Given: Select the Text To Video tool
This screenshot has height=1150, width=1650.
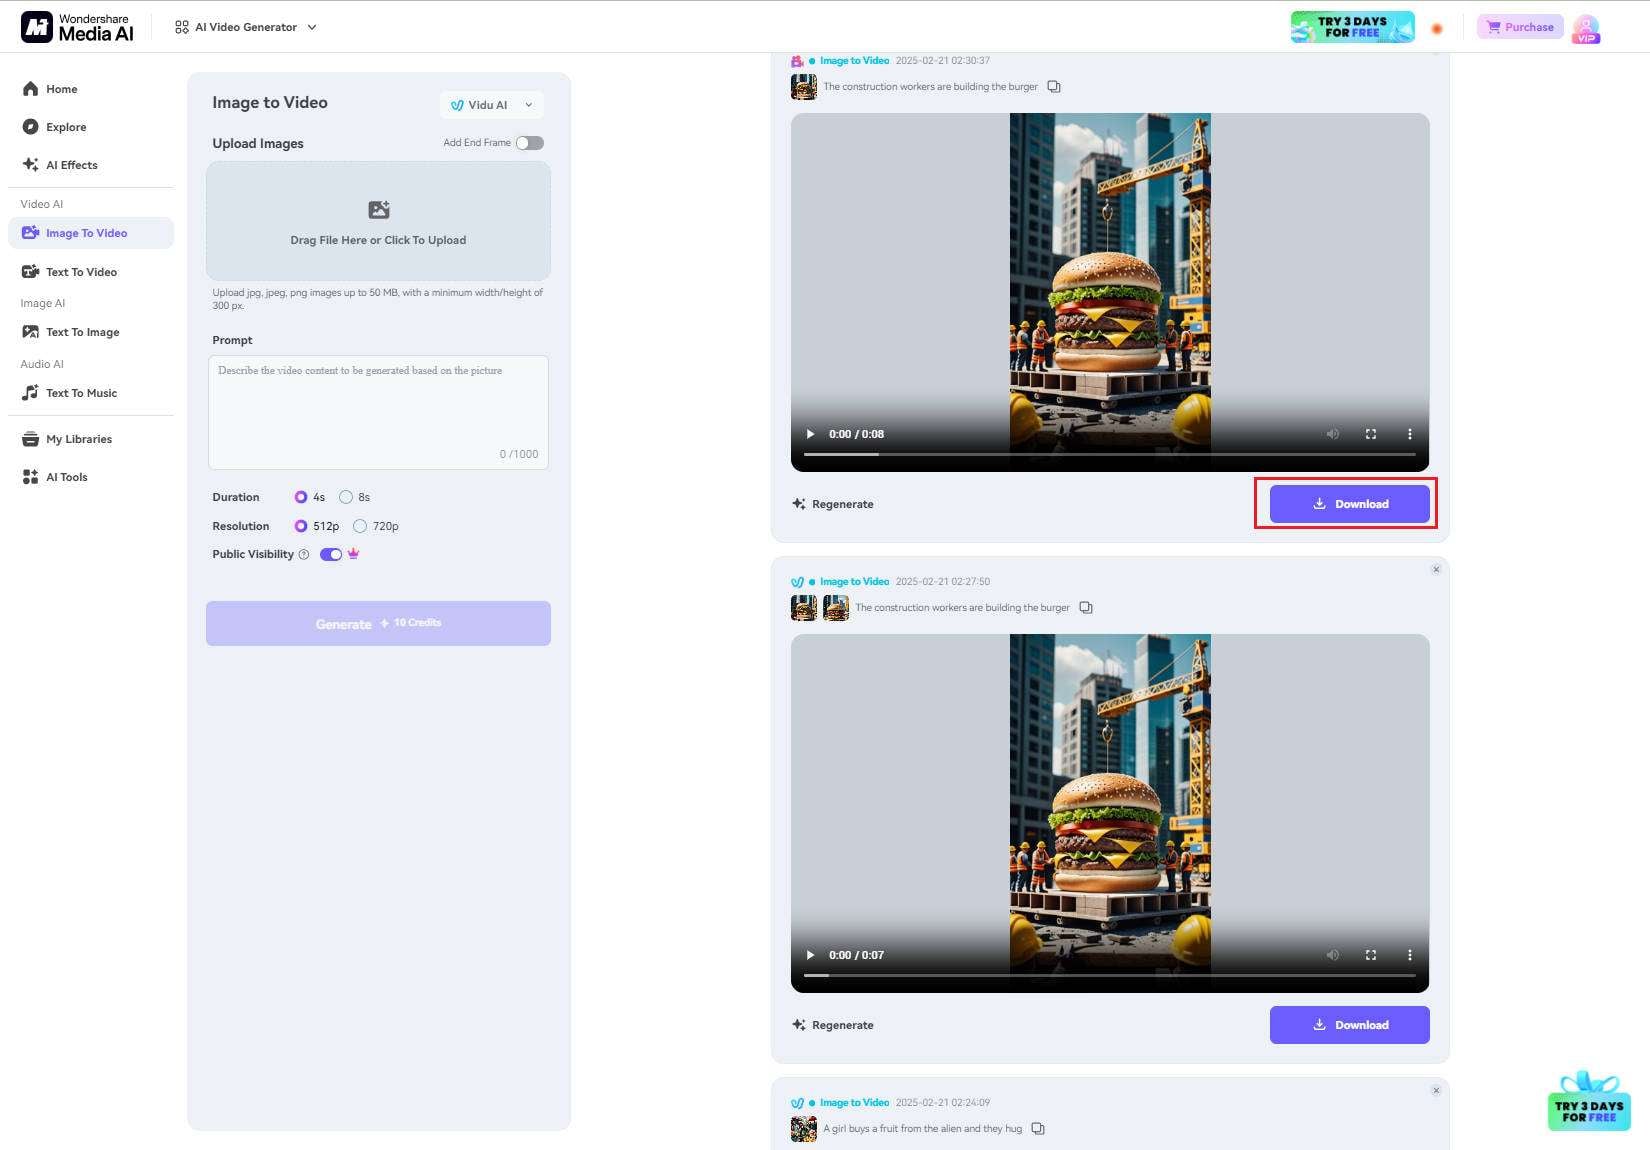Looking at the screenshot, I should (80, 271).
